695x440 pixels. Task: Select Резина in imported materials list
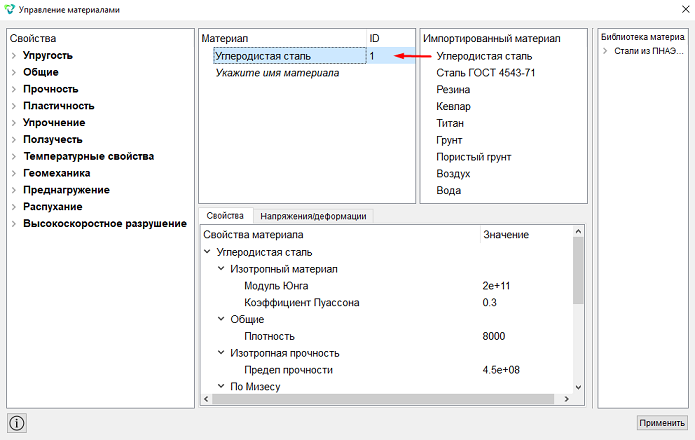click(453, 90)
